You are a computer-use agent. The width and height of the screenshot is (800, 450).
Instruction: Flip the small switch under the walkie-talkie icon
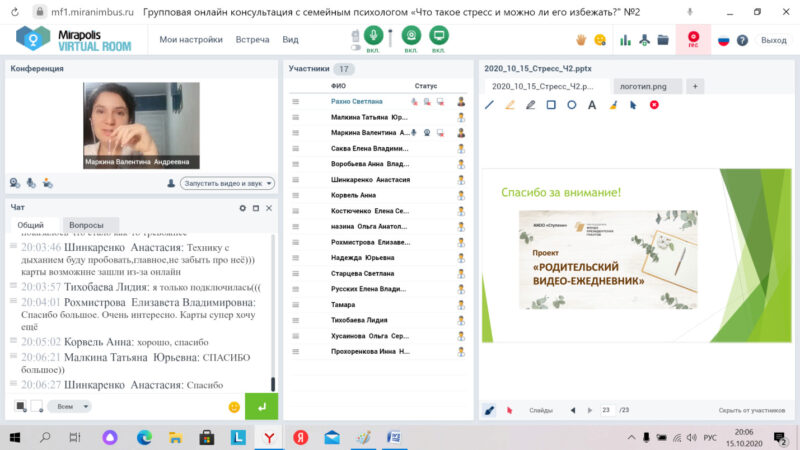[356, 47]
